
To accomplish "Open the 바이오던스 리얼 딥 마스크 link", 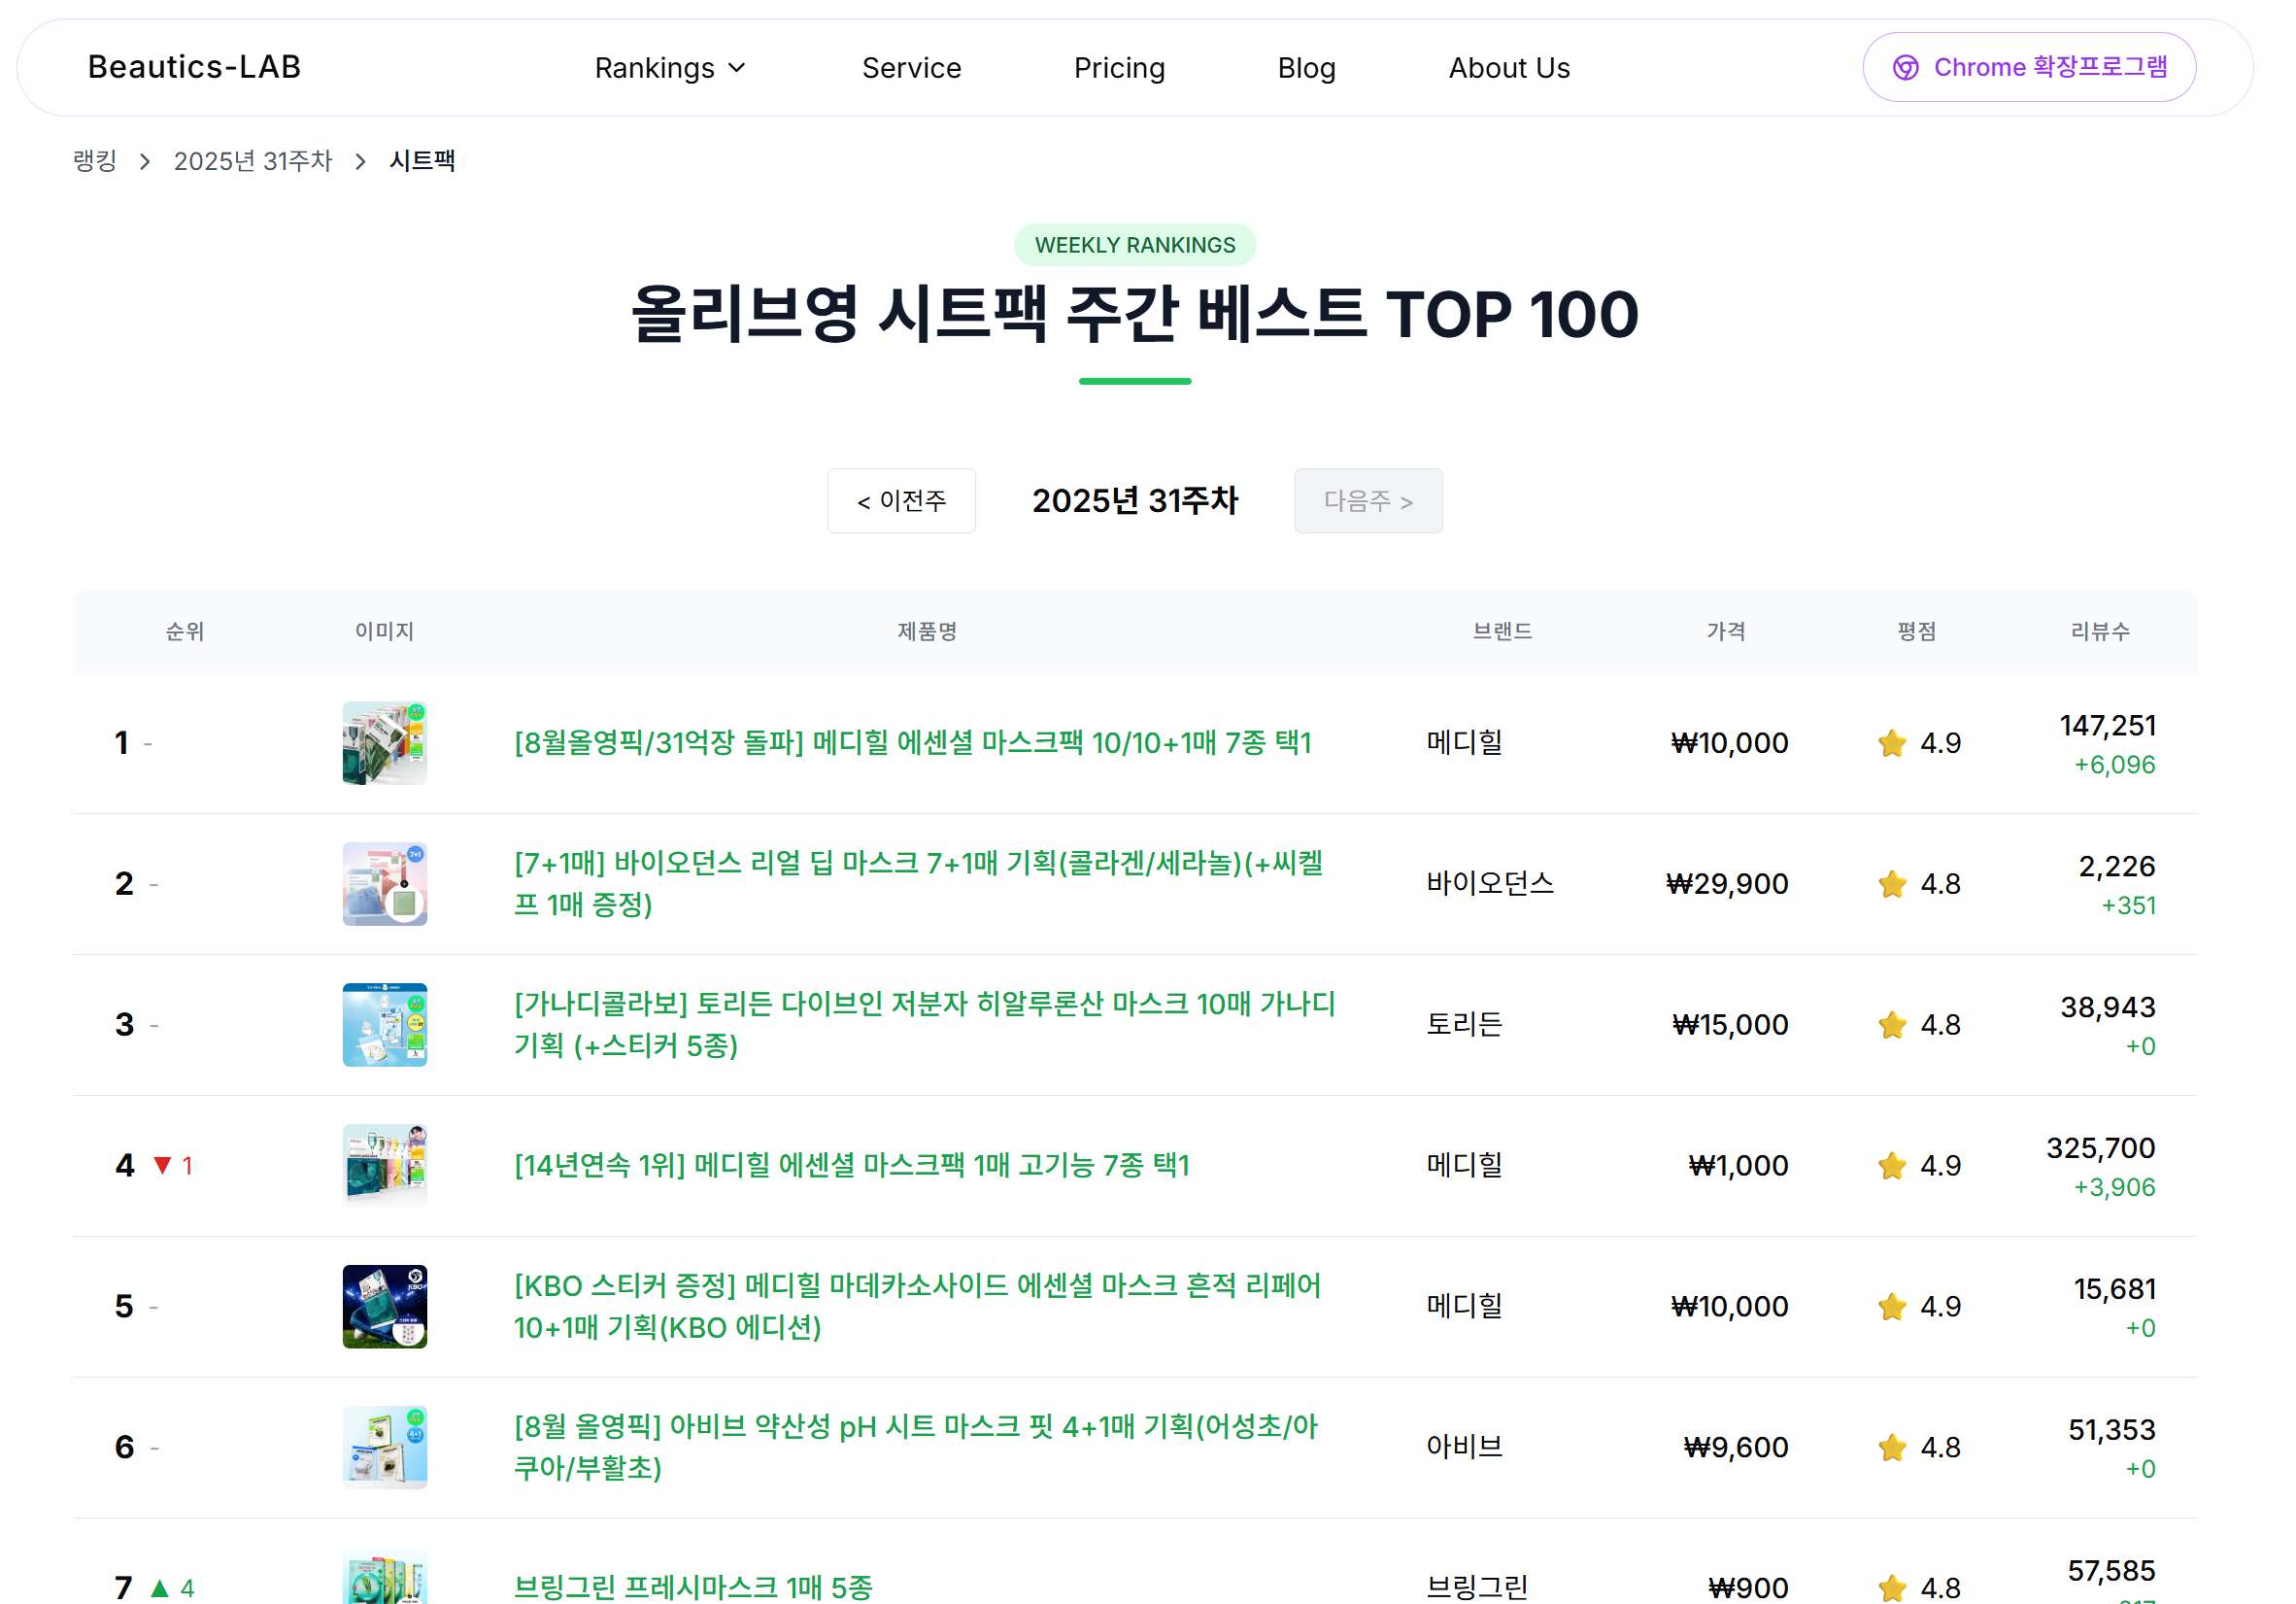I will click(x=918, y=884).
